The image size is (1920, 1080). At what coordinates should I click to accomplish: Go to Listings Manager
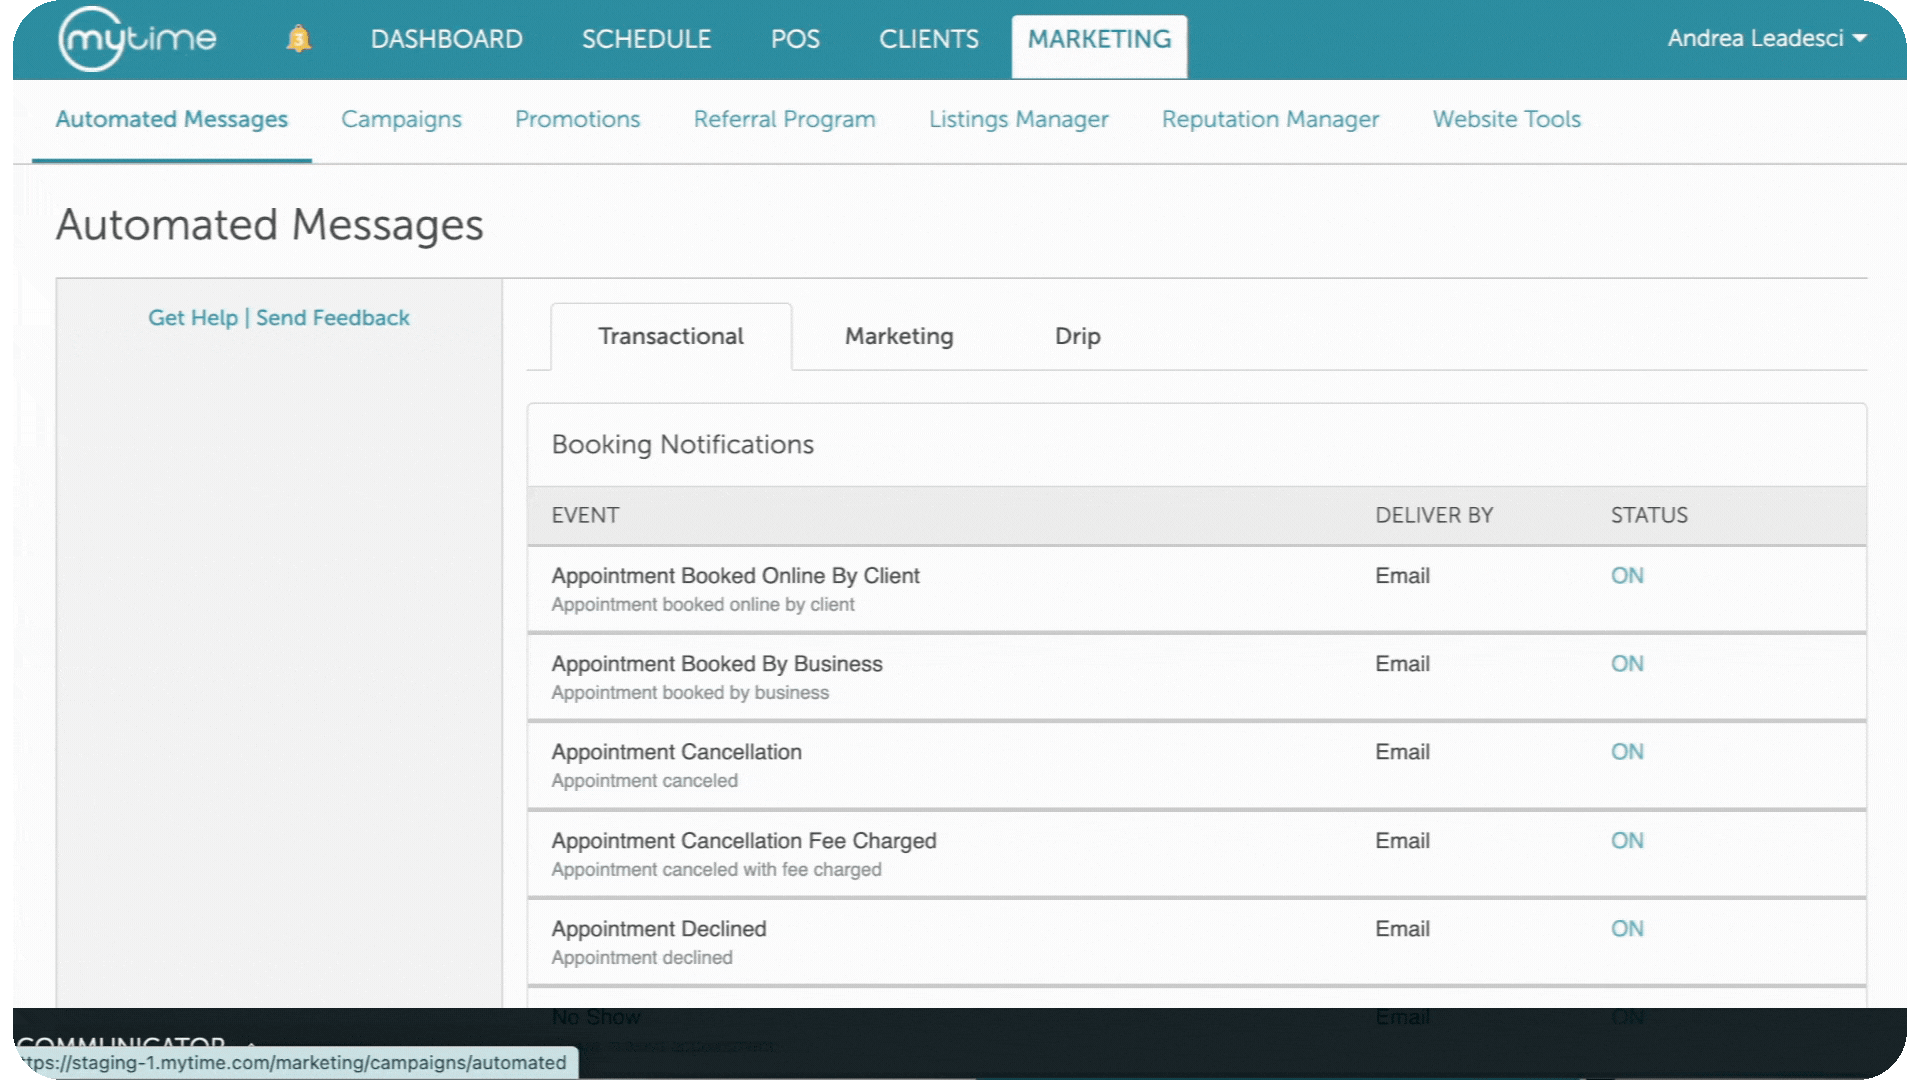[1018, 119]
